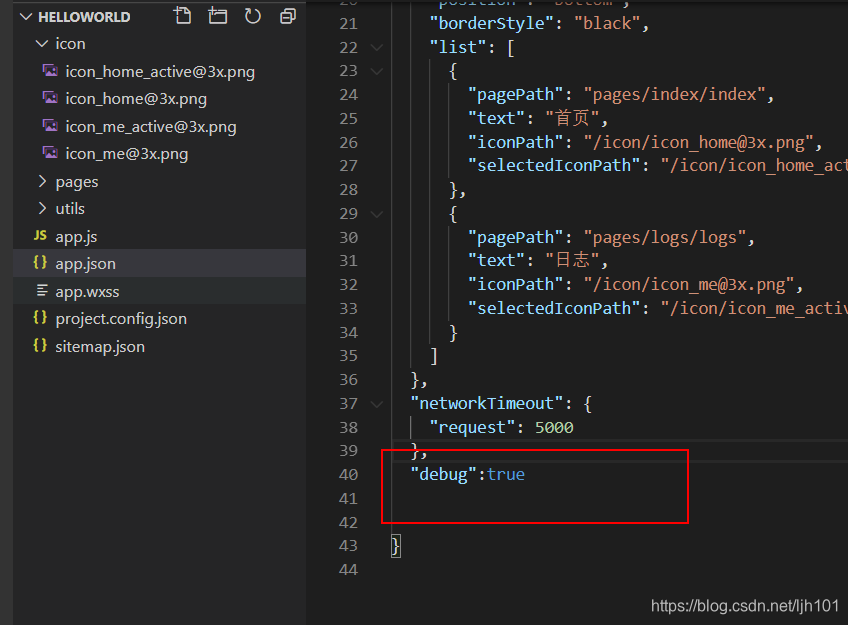The height and width of the screenshot is (625, 848).
Task: Select app.json in file tree
Action: coord(85,264)
